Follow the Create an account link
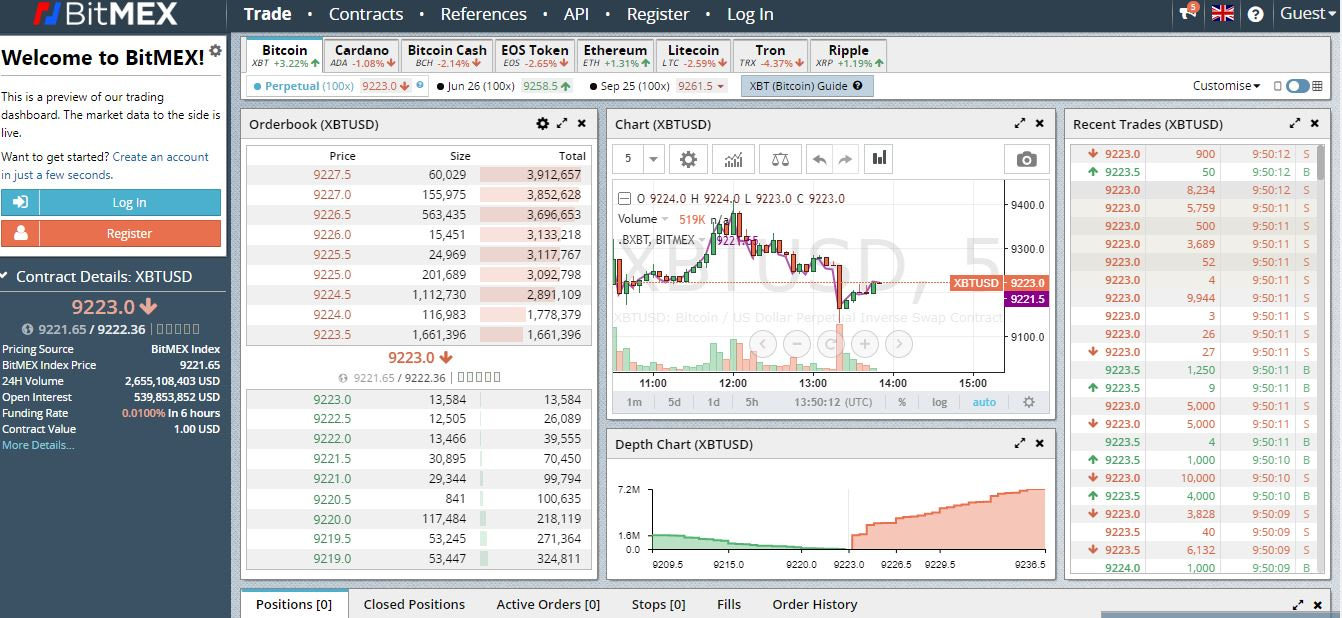The height and width of the screenshot is (618, 1342). pyautogui.click(x=160, y=157)
